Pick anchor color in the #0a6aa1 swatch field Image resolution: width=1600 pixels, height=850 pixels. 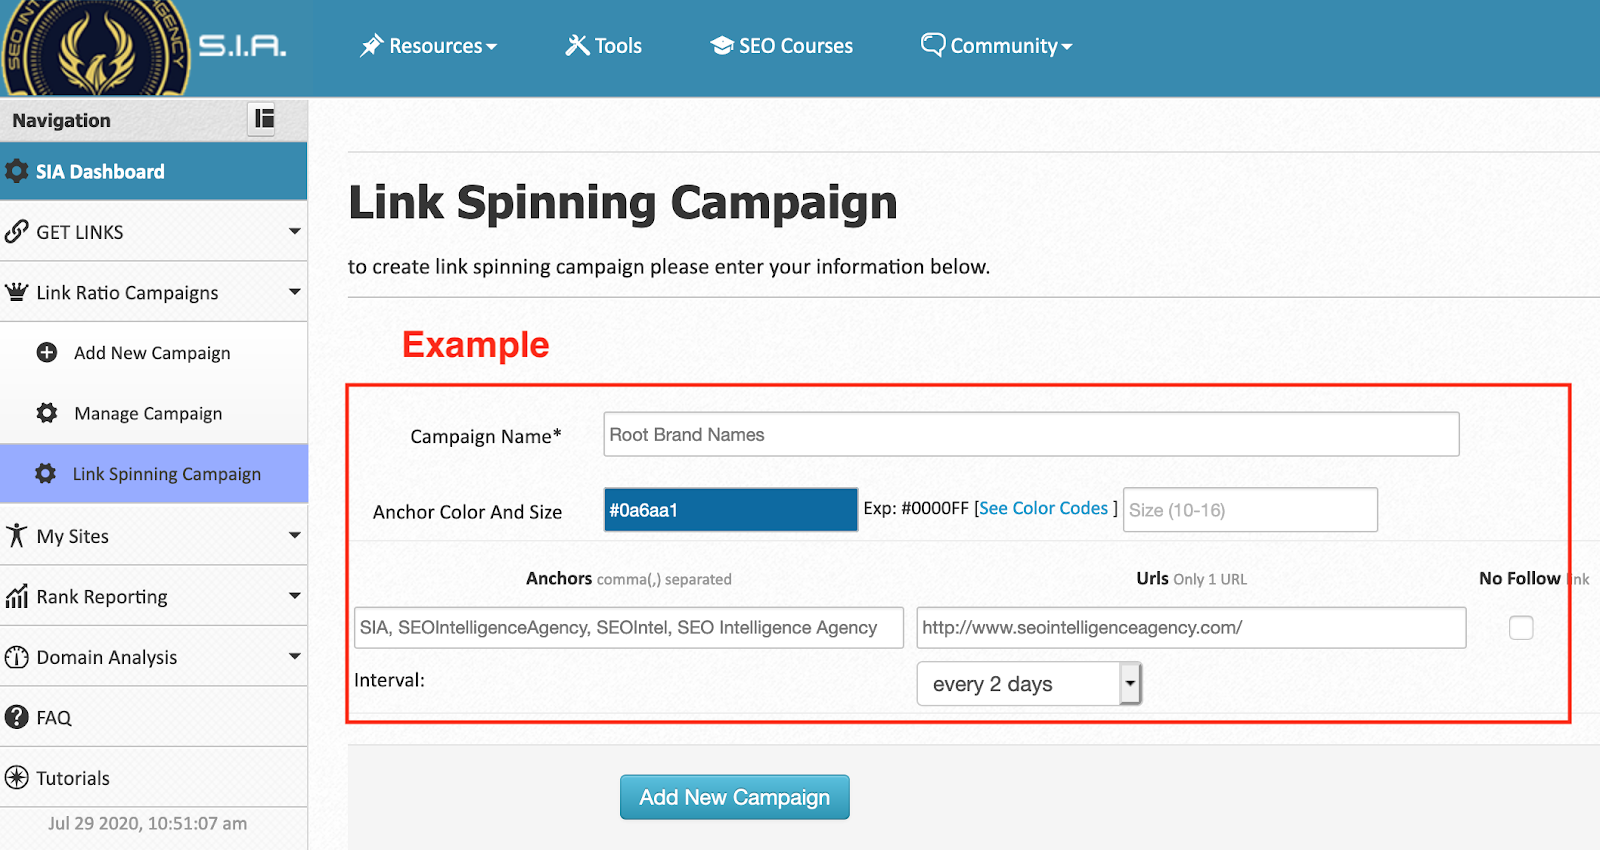point(731,510)
